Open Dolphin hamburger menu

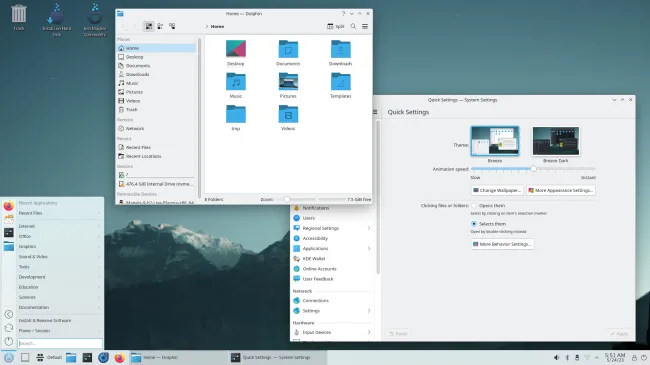click(x=365, y=26)
